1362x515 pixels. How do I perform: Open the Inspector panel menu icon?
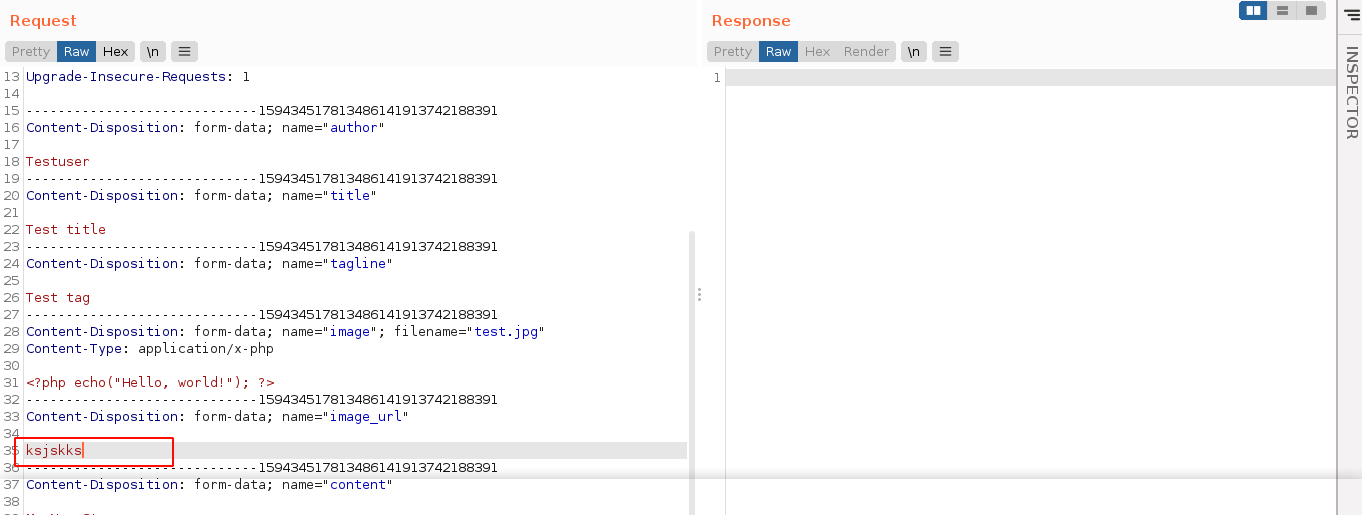click(x=1351, y=12)
